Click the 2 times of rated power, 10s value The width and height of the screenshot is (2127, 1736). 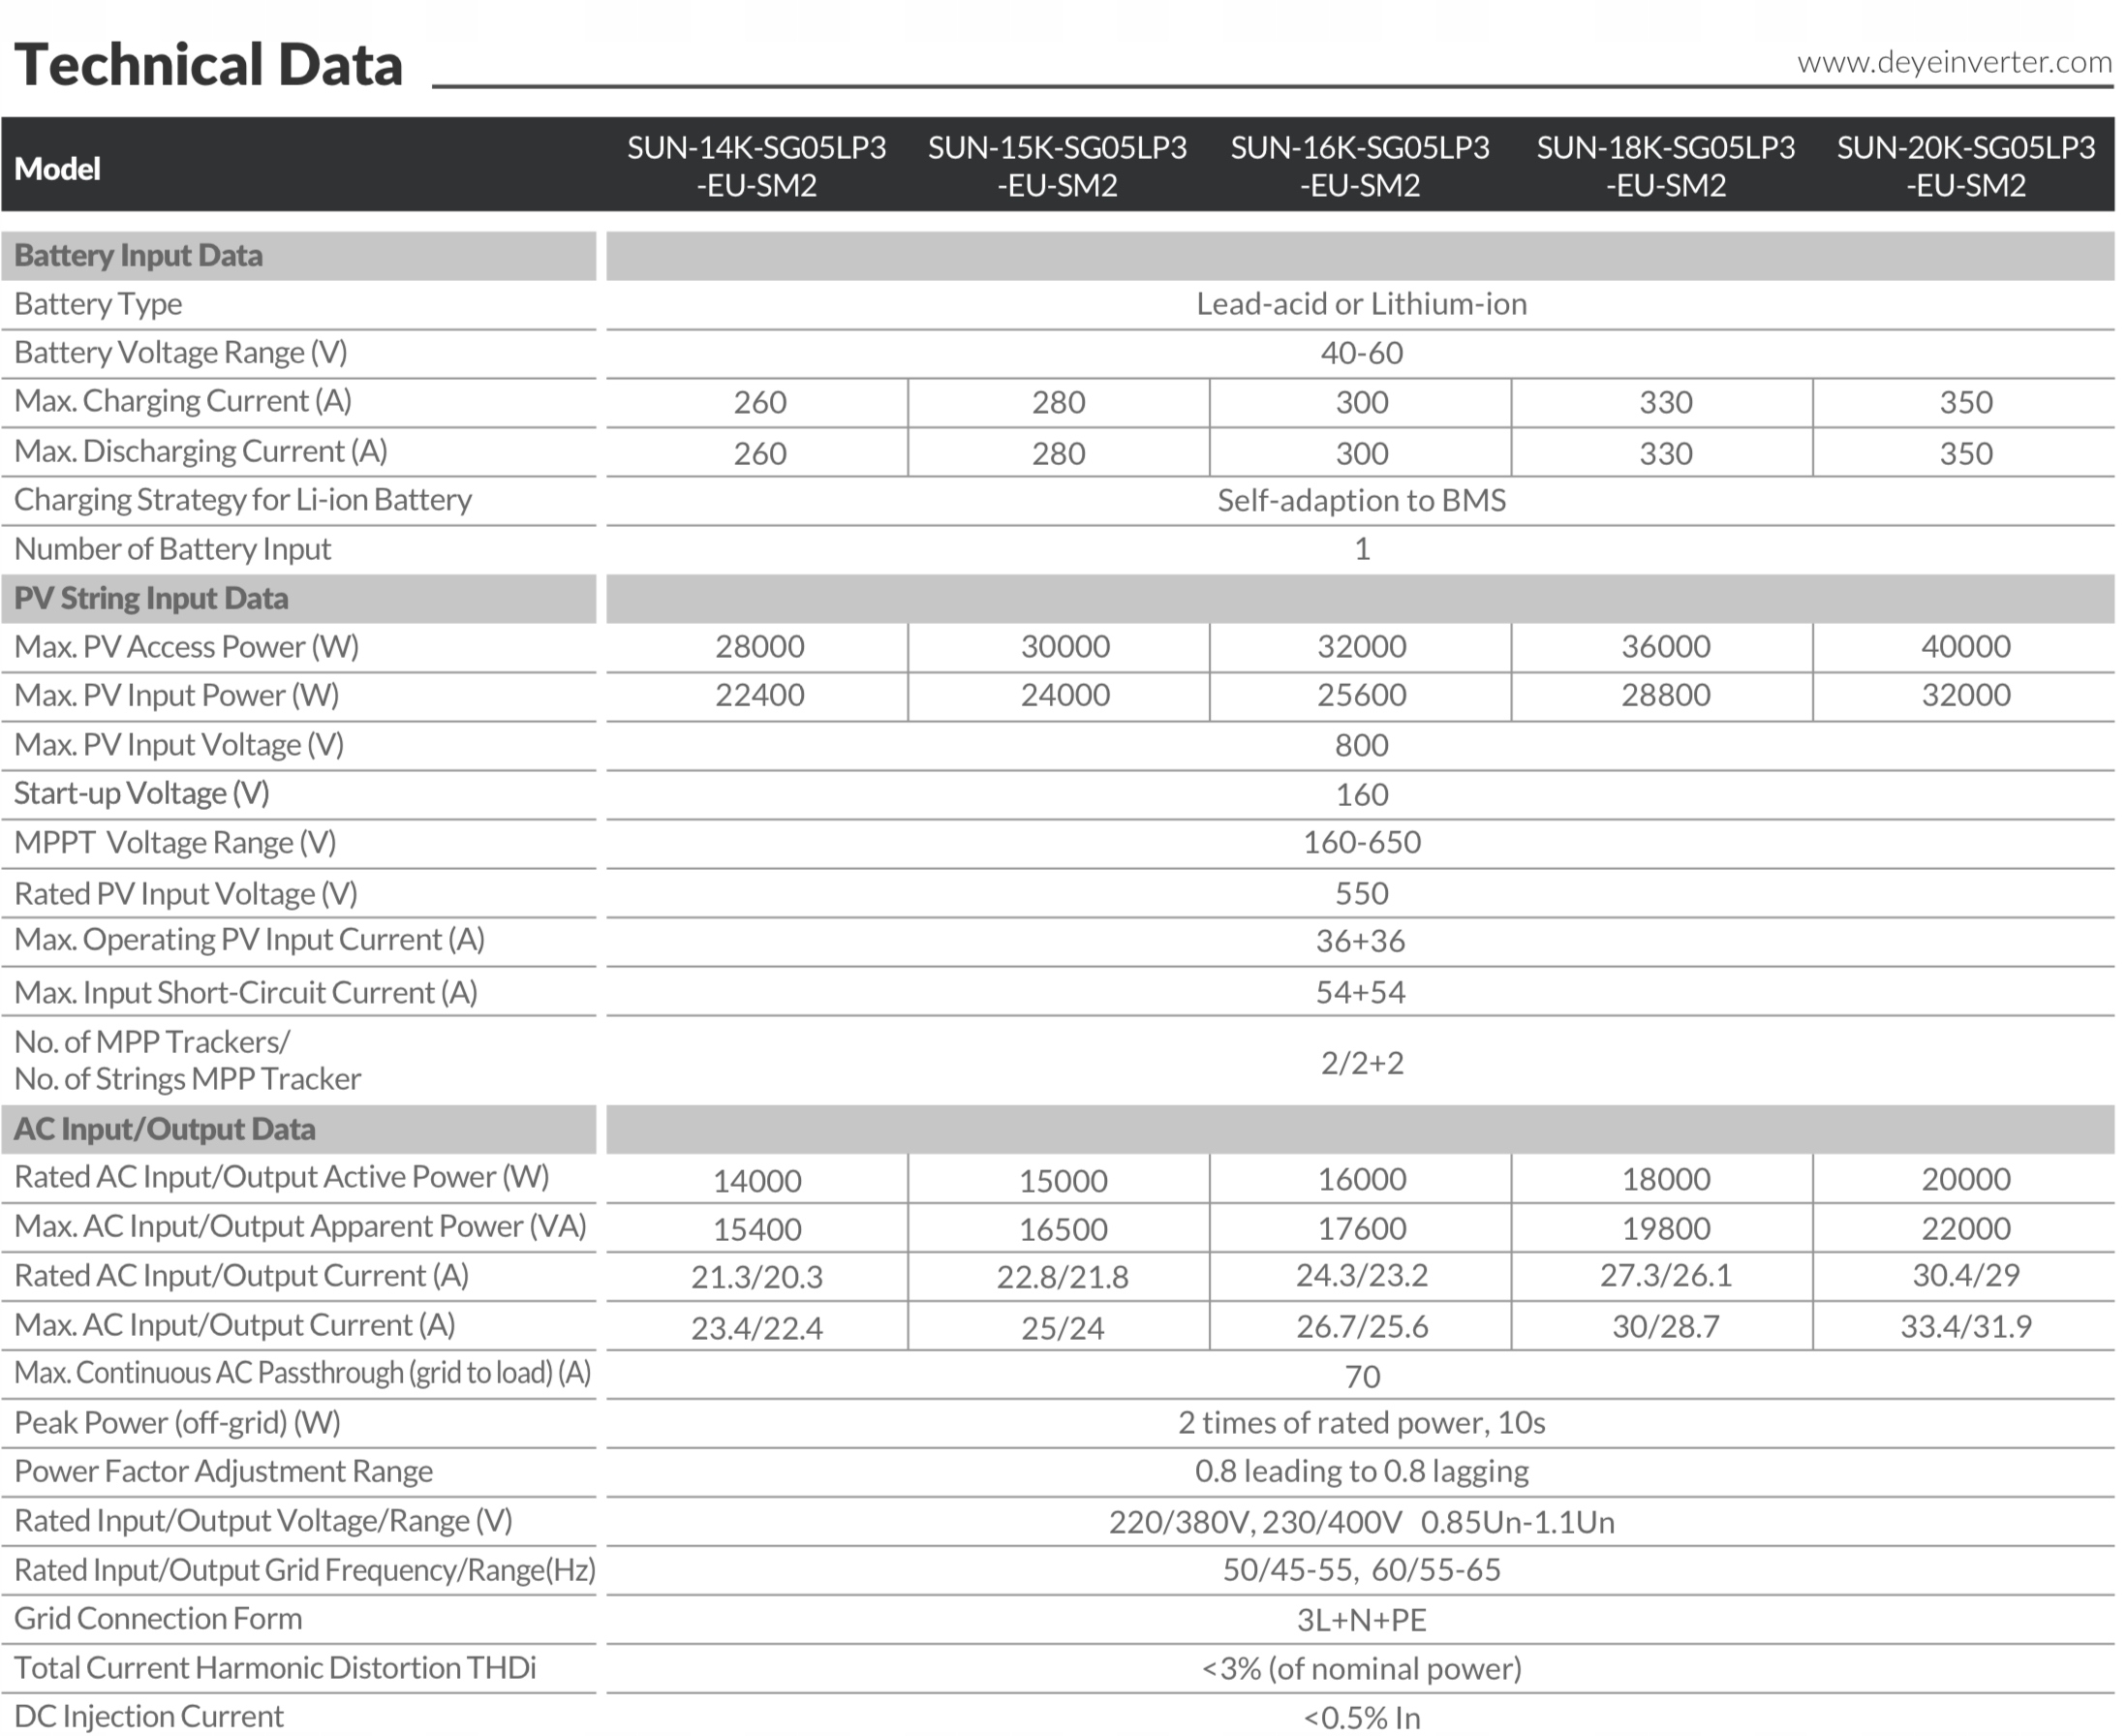pyautogui.click(x=1361, y=1422)
